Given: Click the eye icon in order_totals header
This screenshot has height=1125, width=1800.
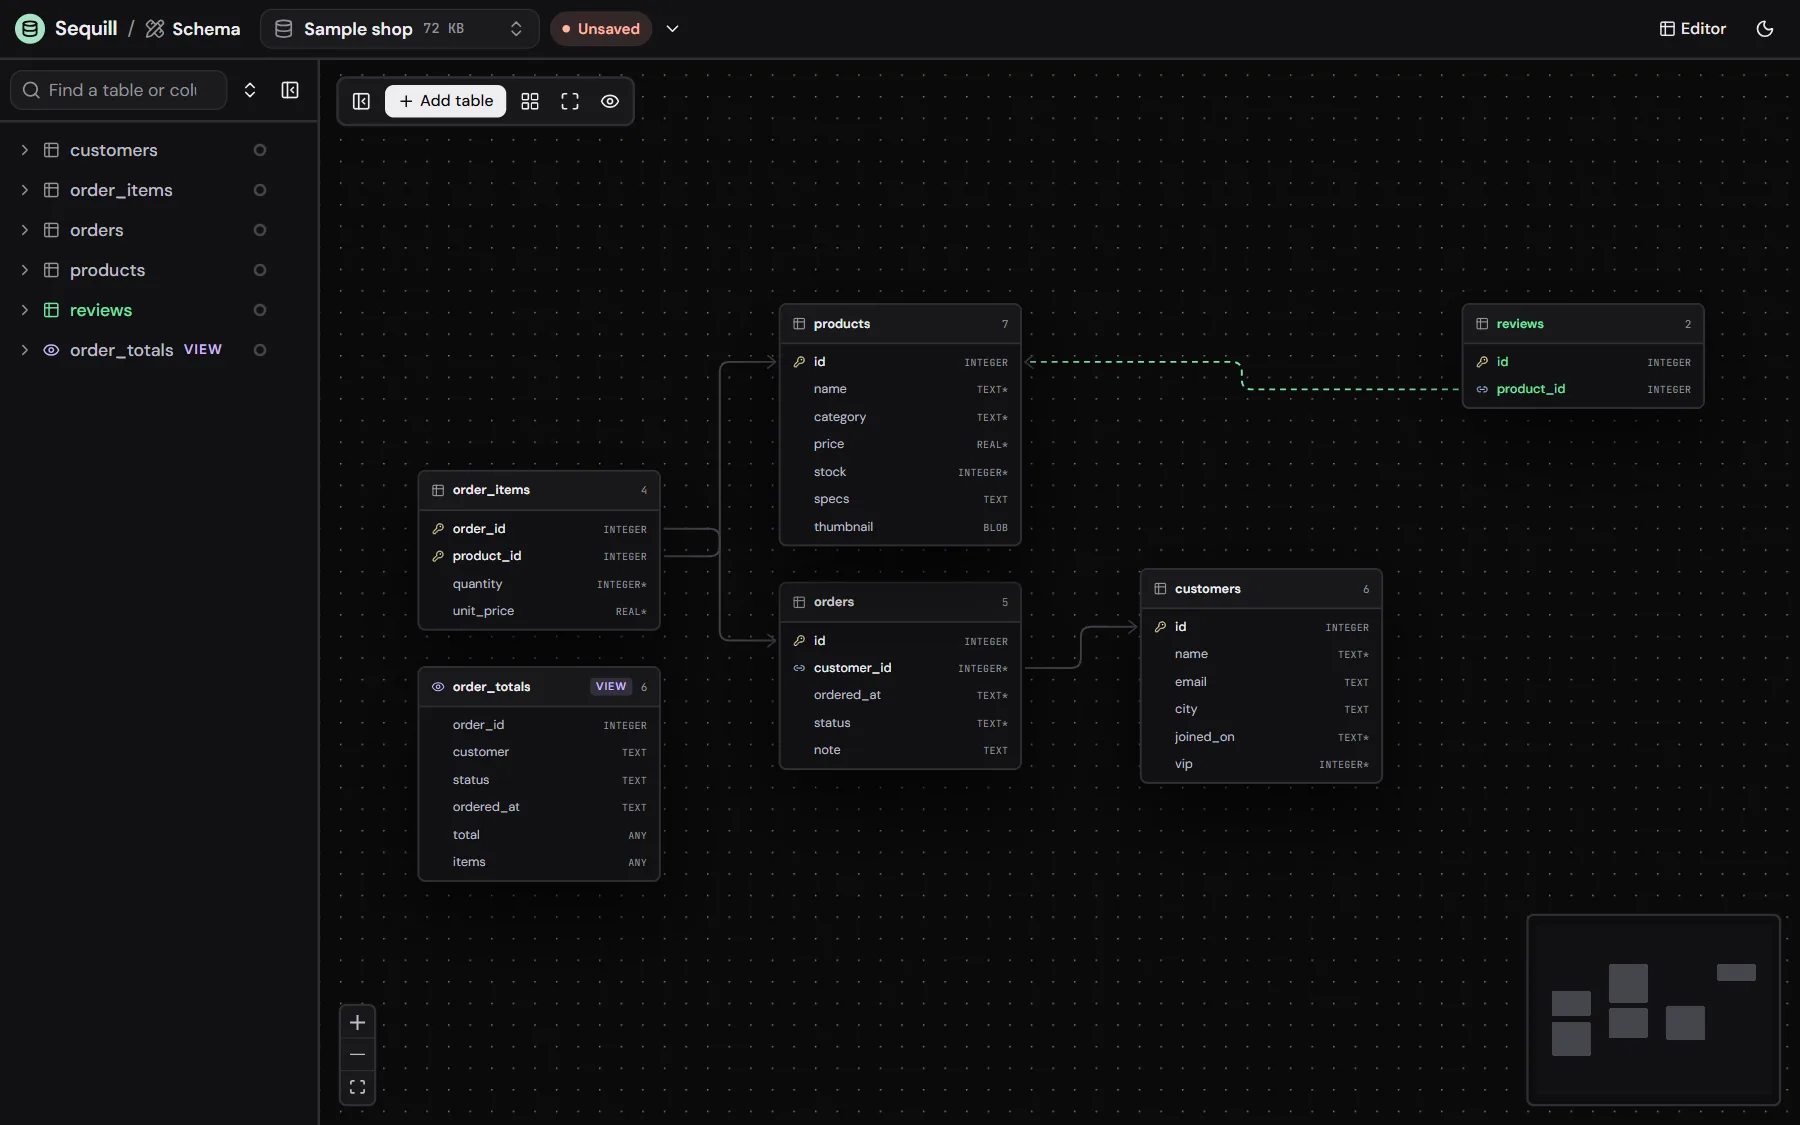Looking at the screenshot, I should pyautogui.click(x=438, y=687).
